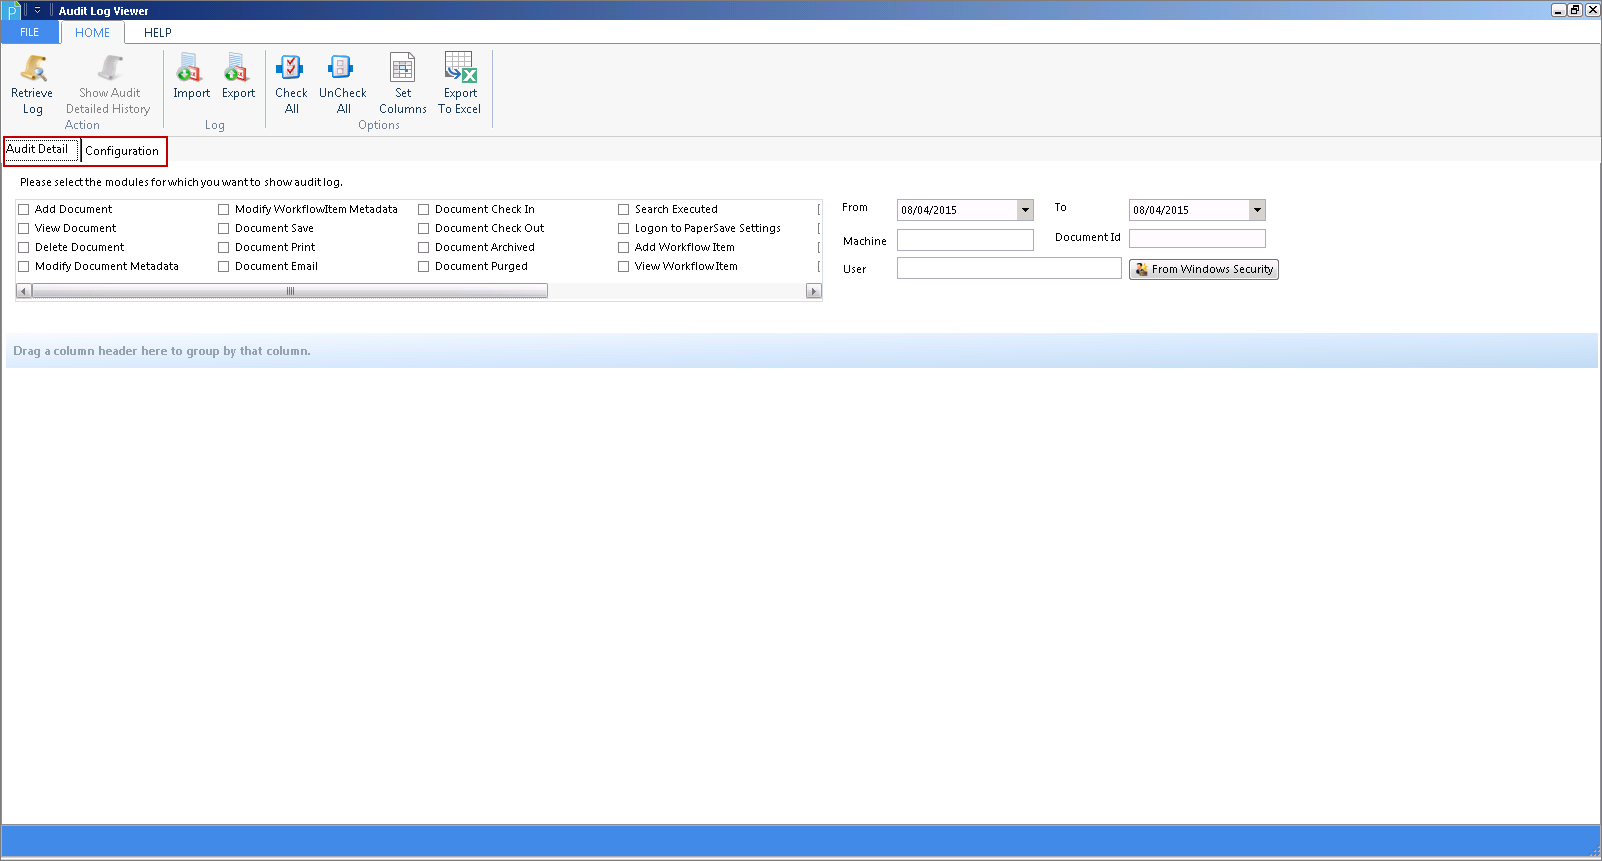Check the Document Check Out option
Viewport: 1602px width, 861px height.
pos(423,229)
